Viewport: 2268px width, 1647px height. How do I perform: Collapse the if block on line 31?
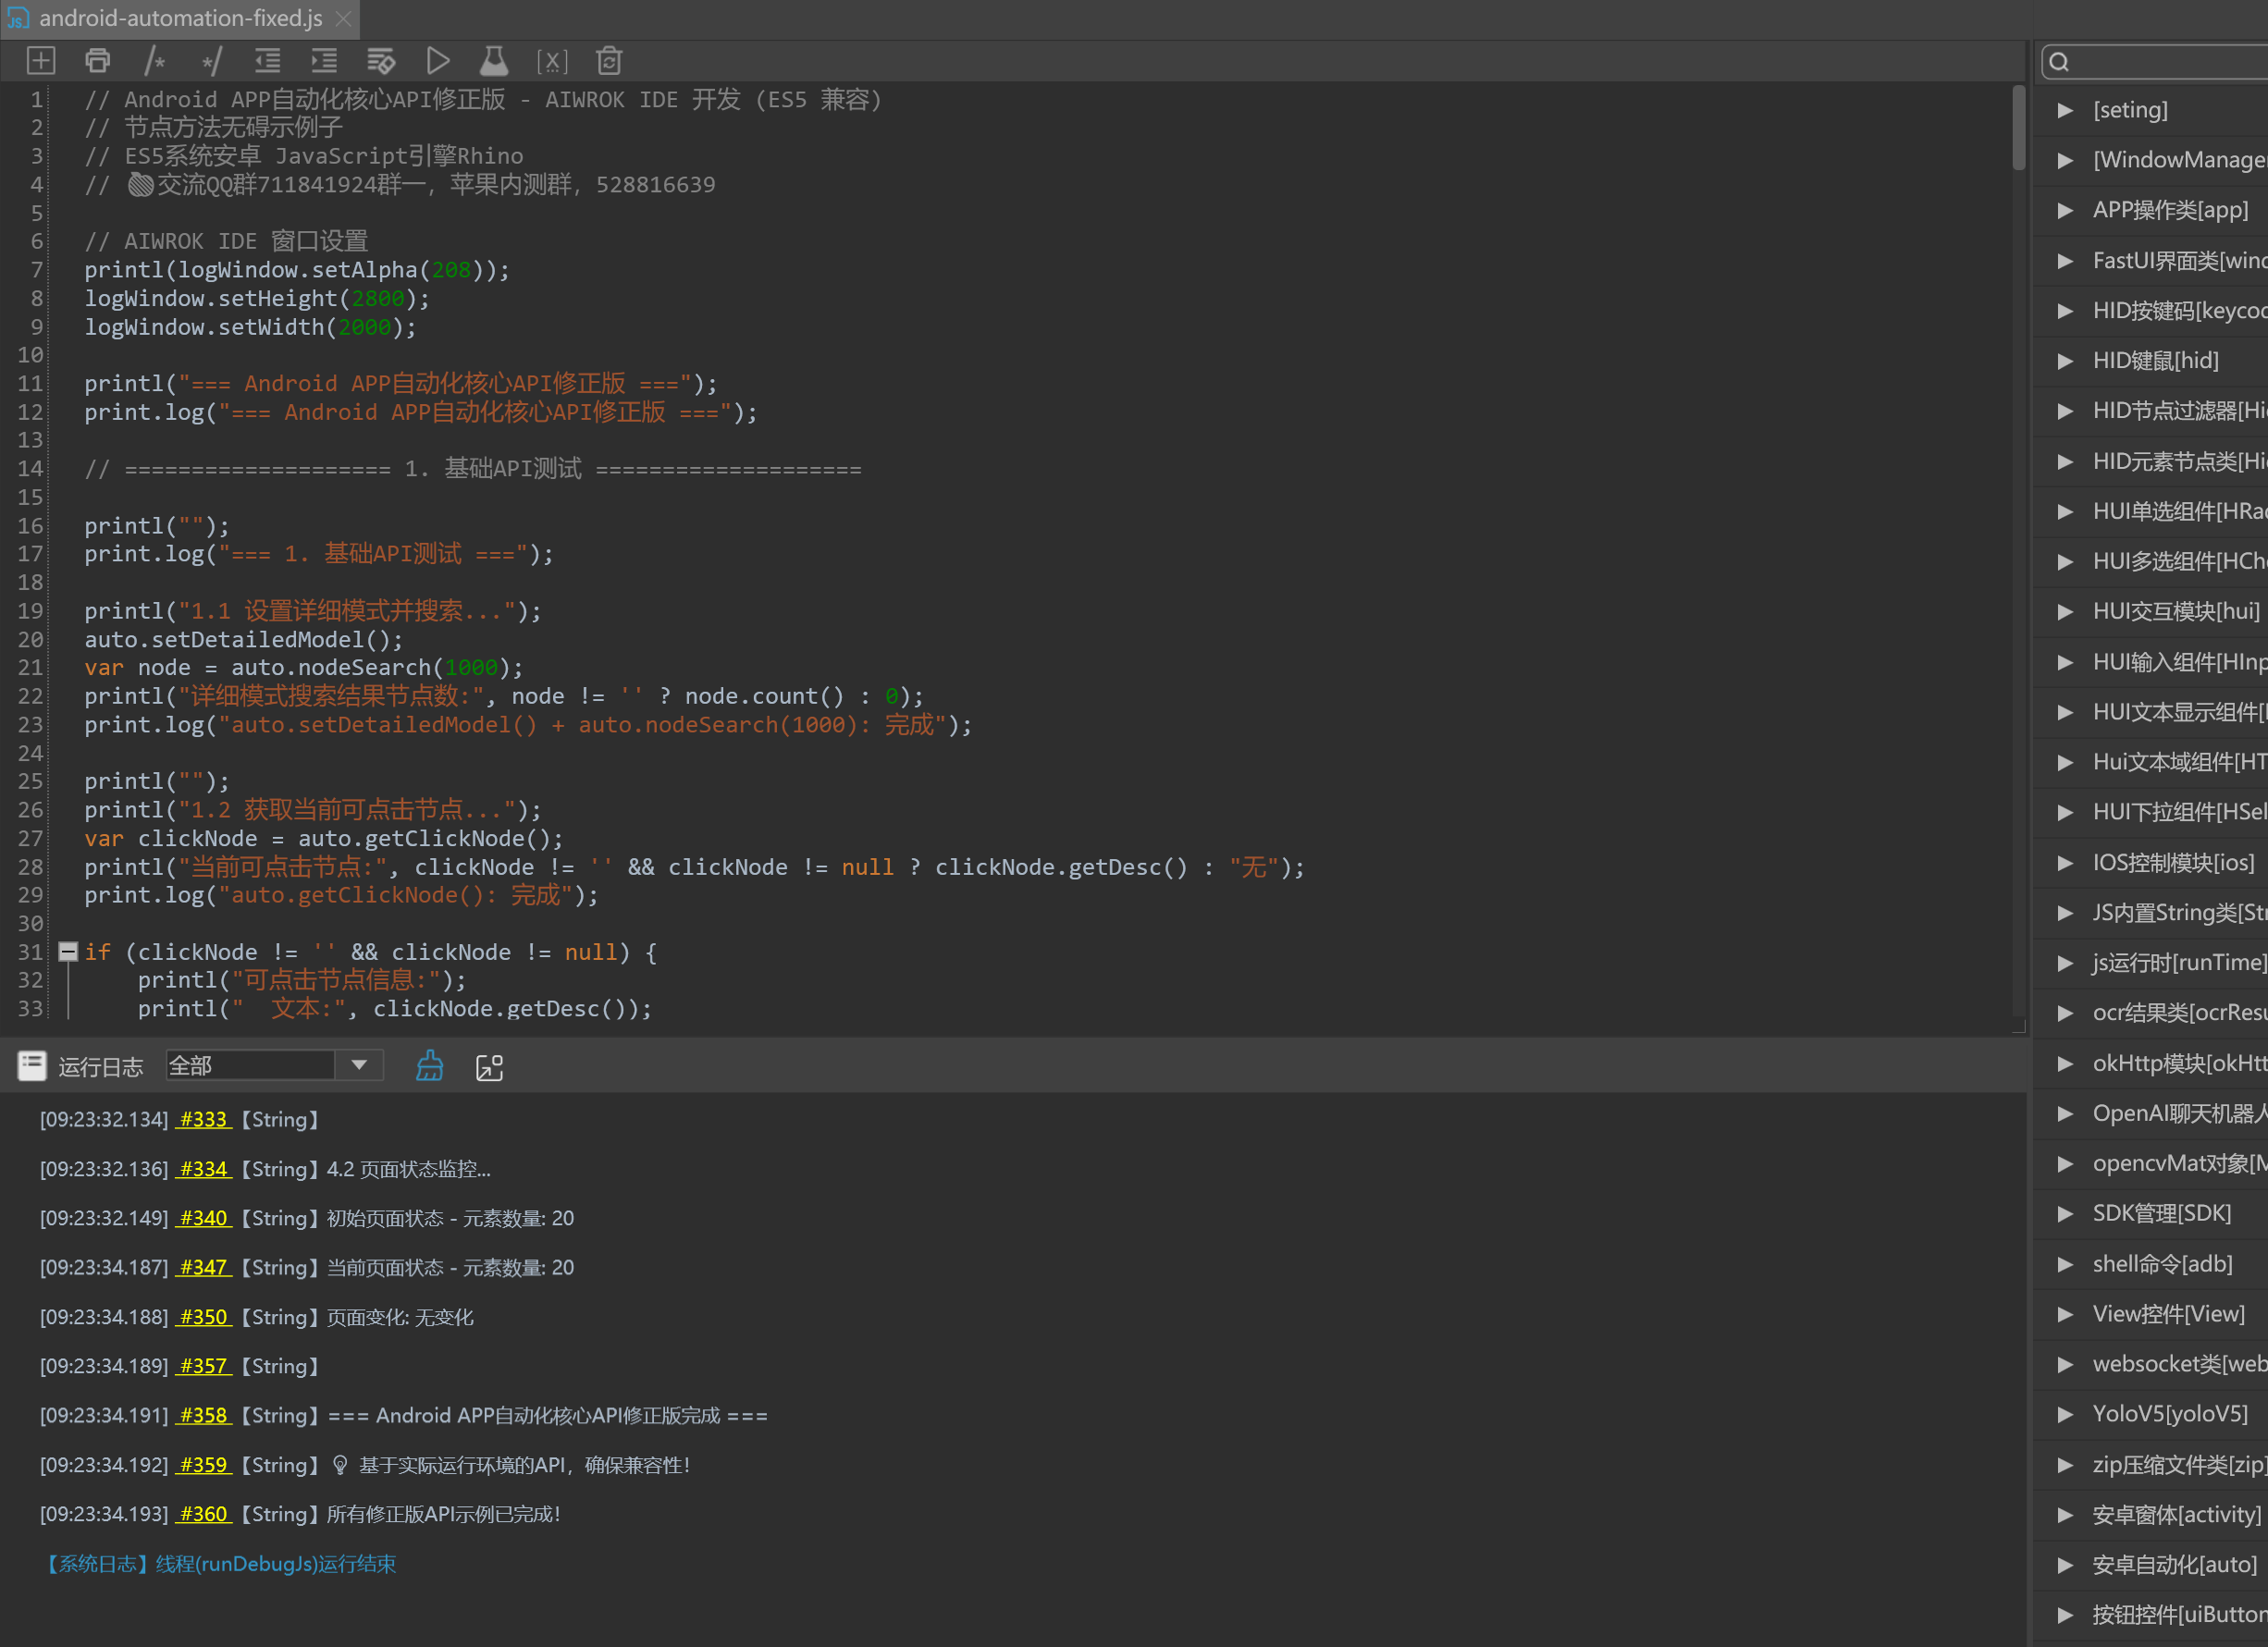coord(68,951)
